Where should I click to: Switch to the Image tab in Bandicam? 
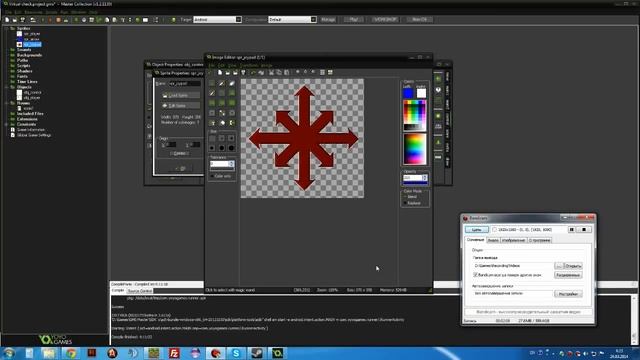pyautogui.click(x=513, y=240)
